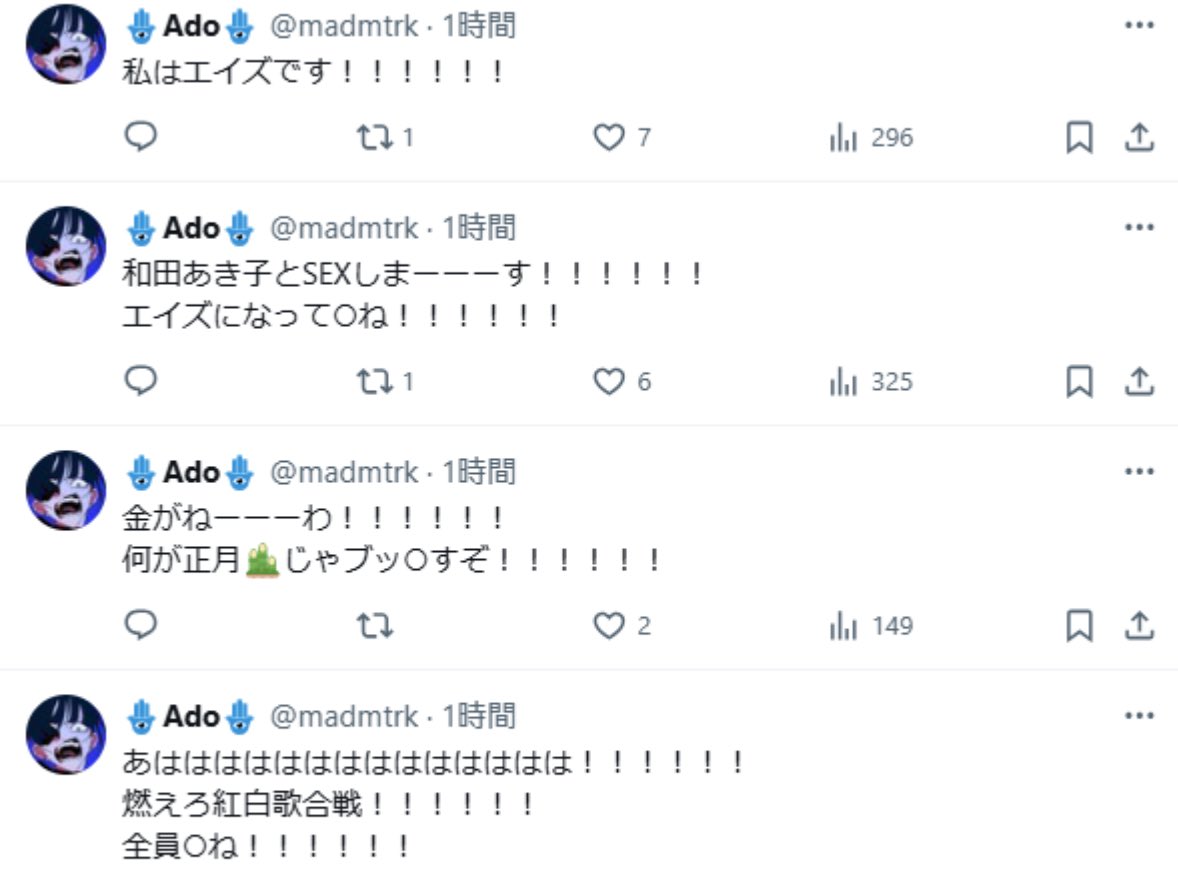Image resolution: width=1178 pixels, height=880 pixels.
Task: Retweet the post with 149 views
Action: pos(376,625)
